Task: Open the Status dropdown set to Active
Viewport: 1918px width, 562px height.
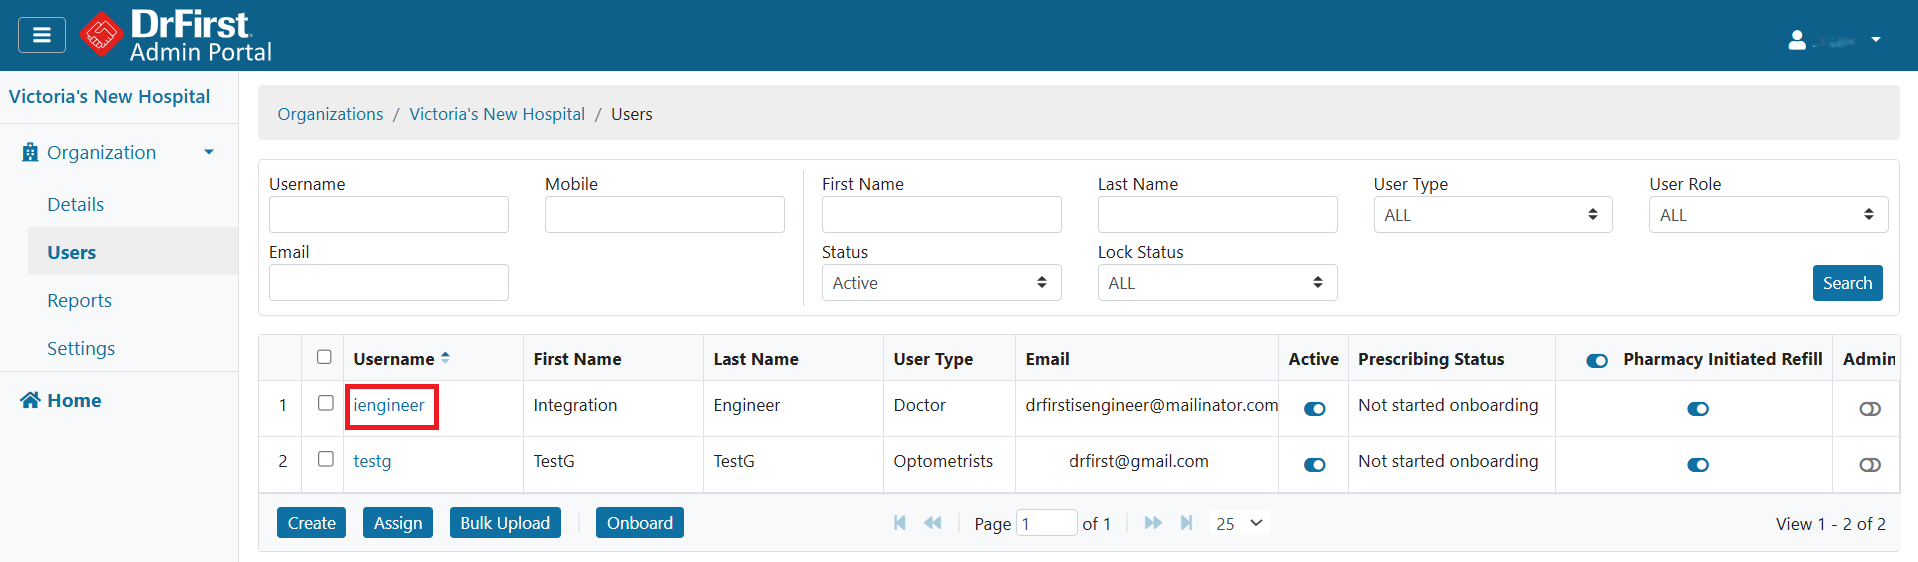Action: 940,283
